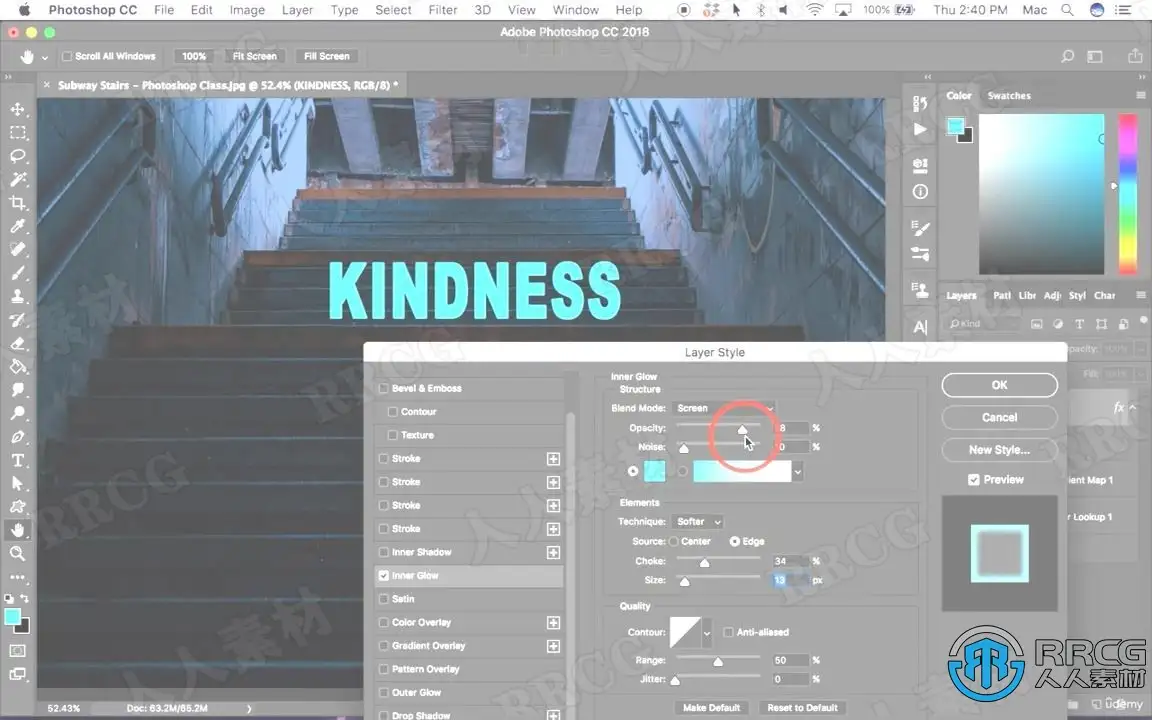Open the Technique Softer dropdown
This screenshot has height=720, width=1152.
click(698, 522)
